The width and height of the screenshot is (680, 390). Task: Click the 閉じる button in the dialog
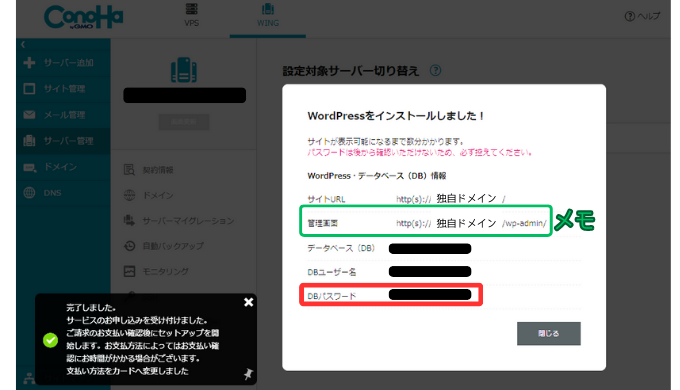coord(549,334)
